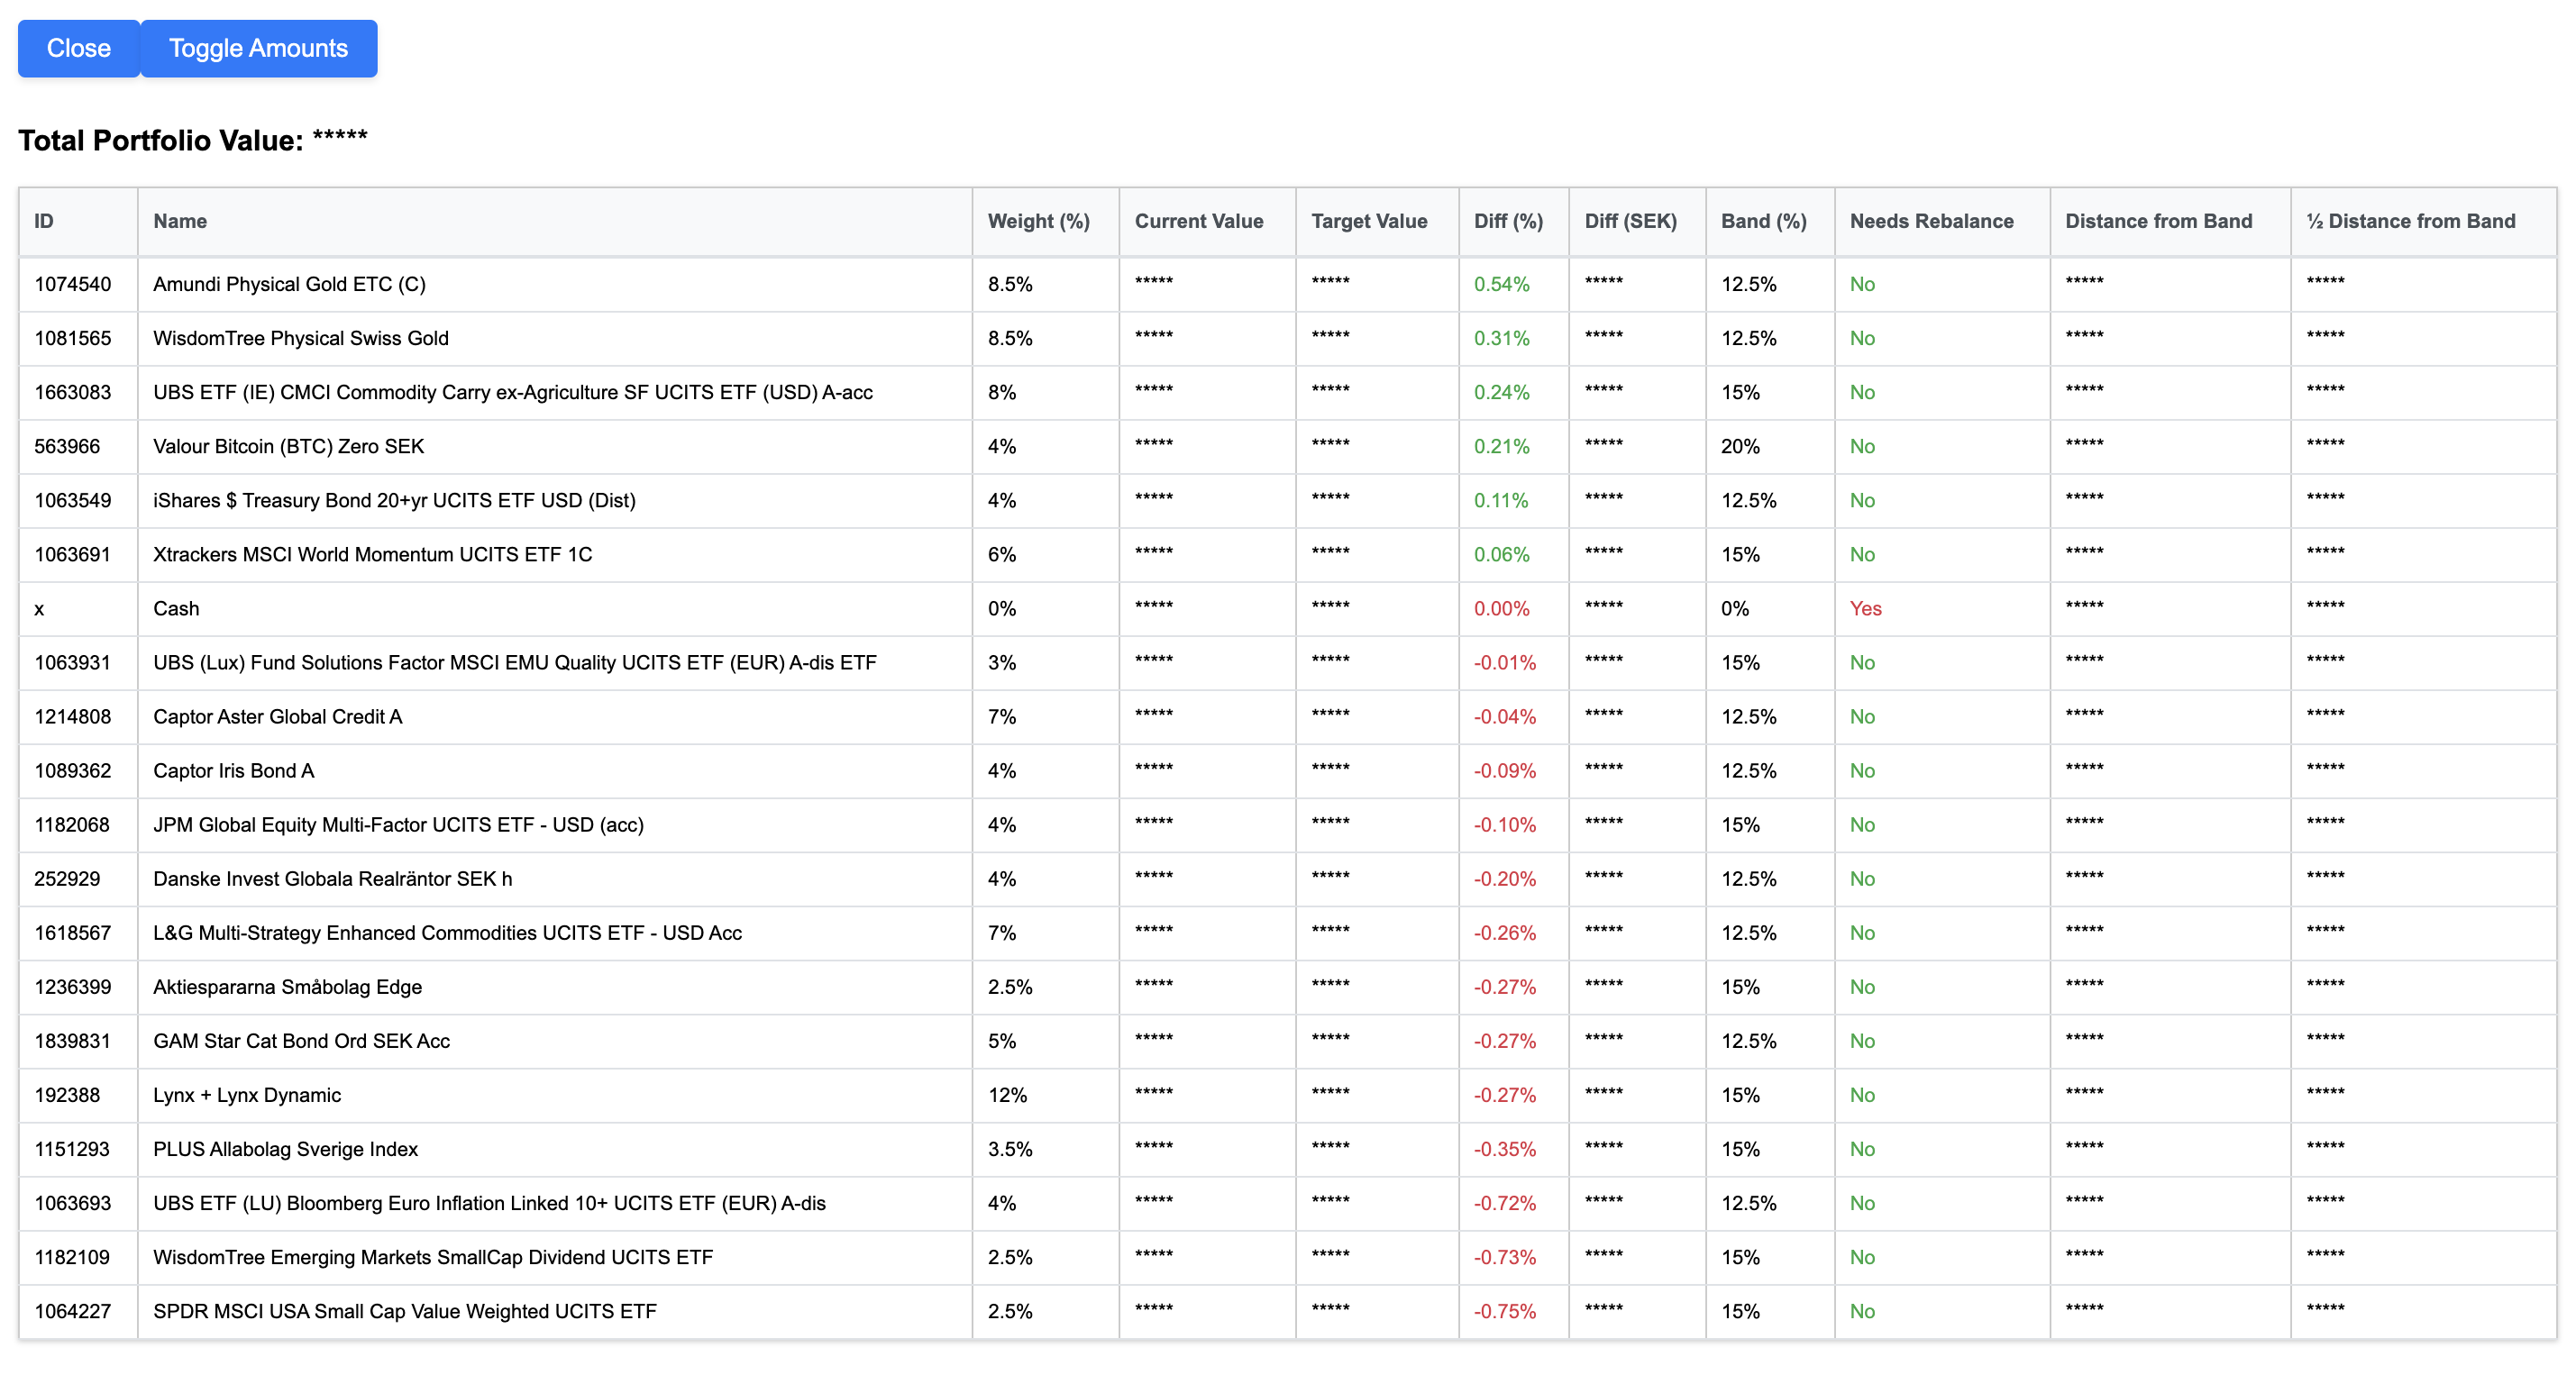Click the Weight (%) column header
The image size is (2576, 1375).
point(1038,221)
